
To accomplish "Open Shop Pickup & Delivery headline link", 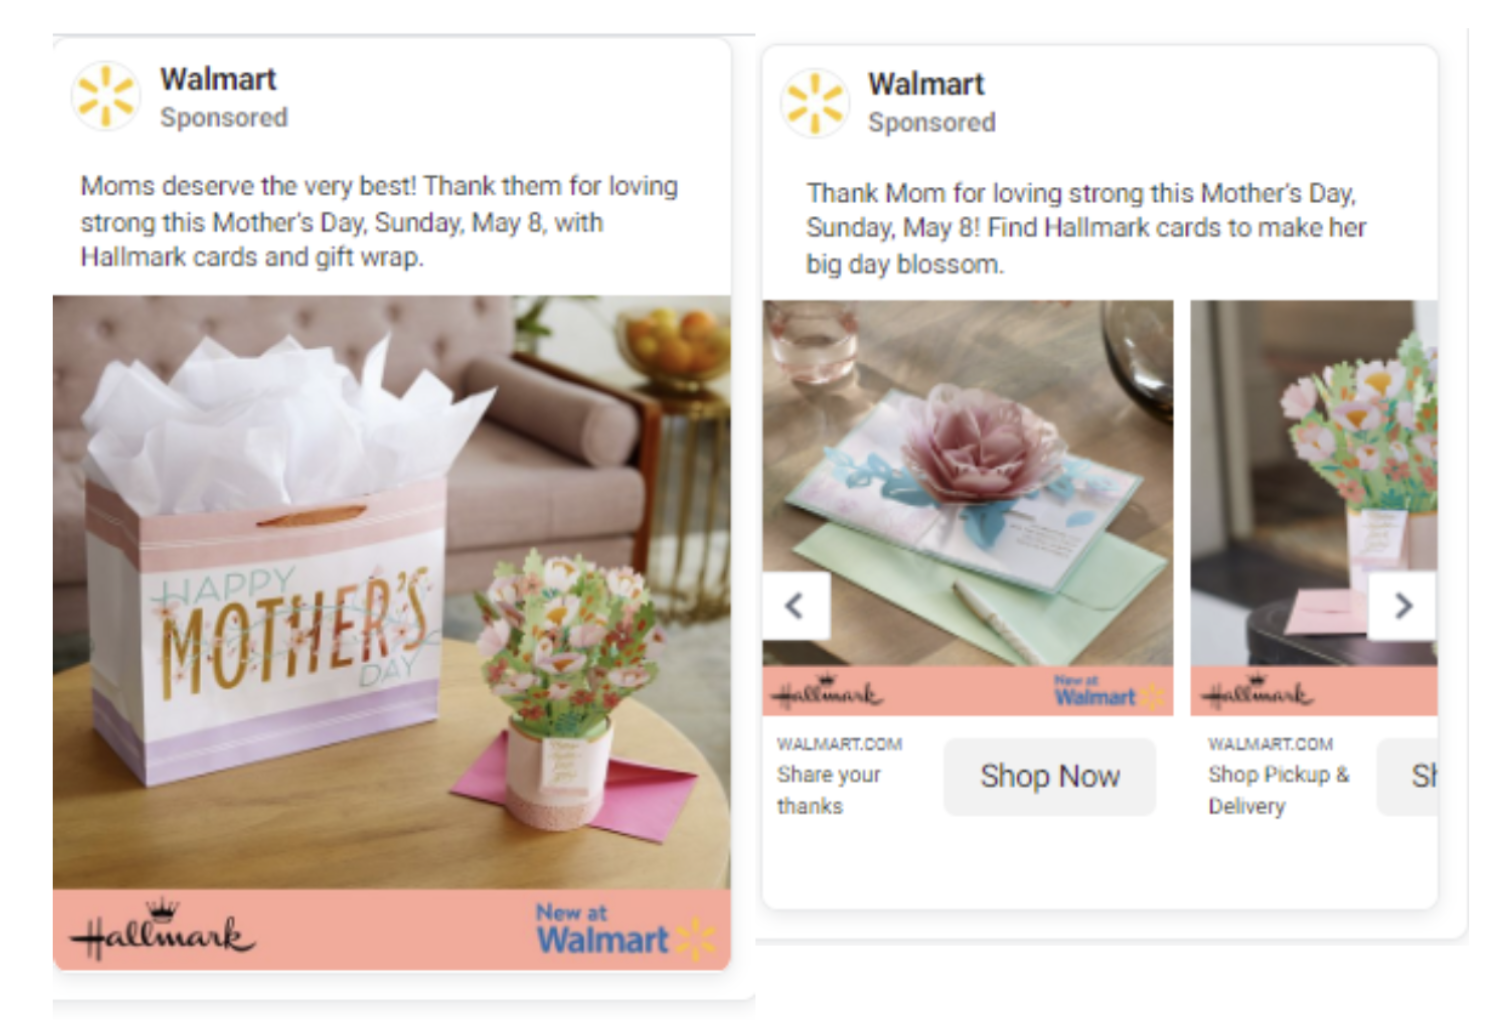I will click(1279, 790).
